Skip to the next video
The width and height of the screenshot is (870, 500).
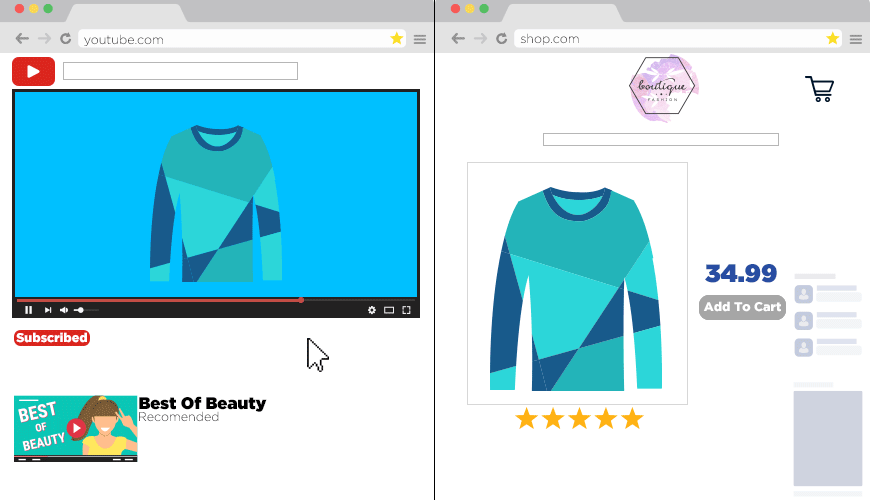click(x=47, y=310)
